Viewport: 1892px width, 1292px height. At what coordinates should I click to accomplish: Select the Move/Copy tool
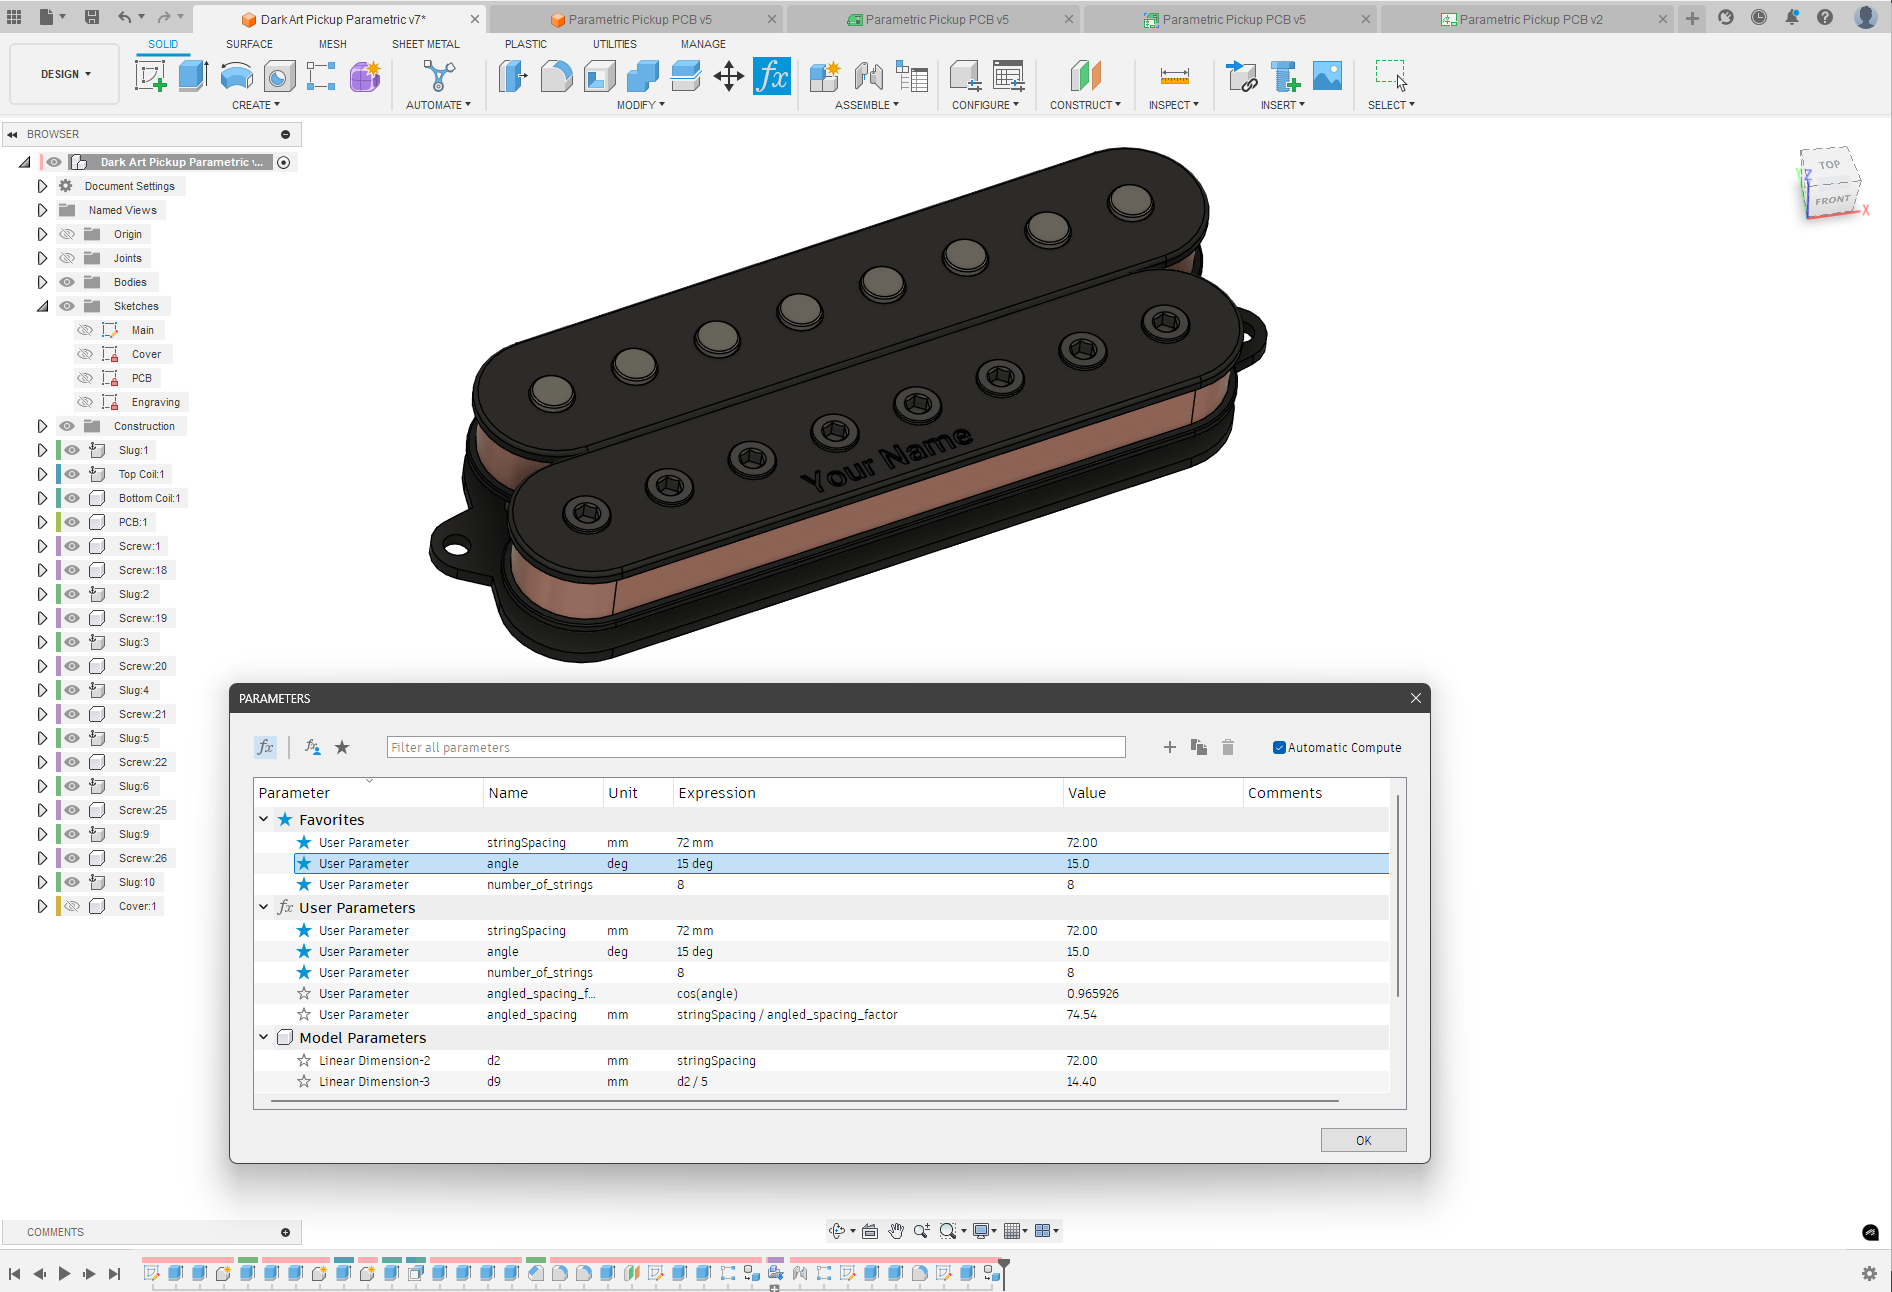pyautogui.click(x=728, y=76)
